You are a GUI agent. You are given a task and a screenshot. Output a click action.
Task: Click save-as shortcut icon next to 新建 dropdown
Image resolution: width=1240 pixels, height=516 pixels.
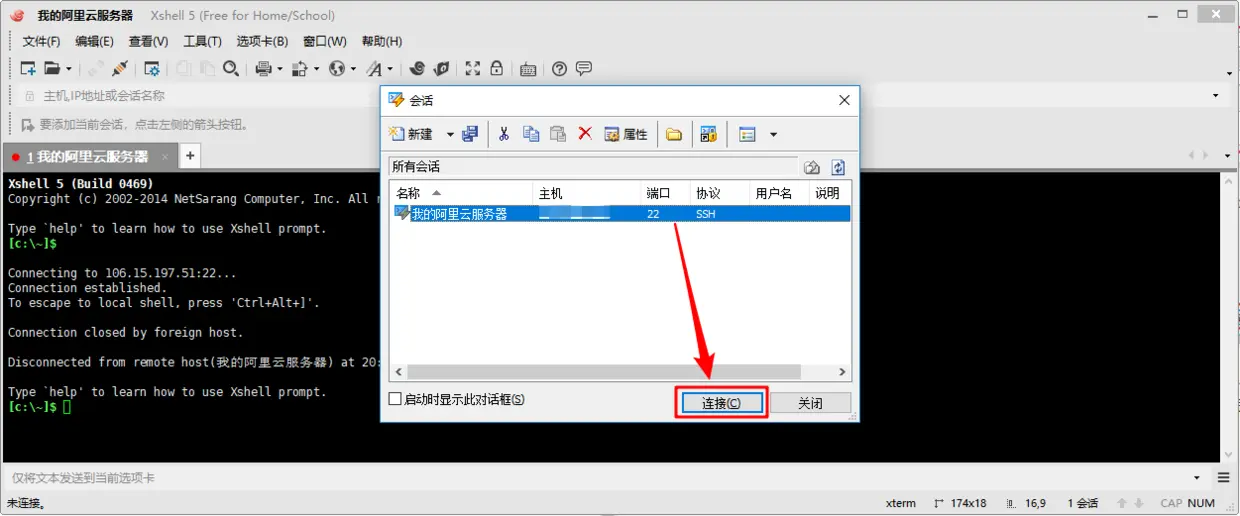coord(470,134)
